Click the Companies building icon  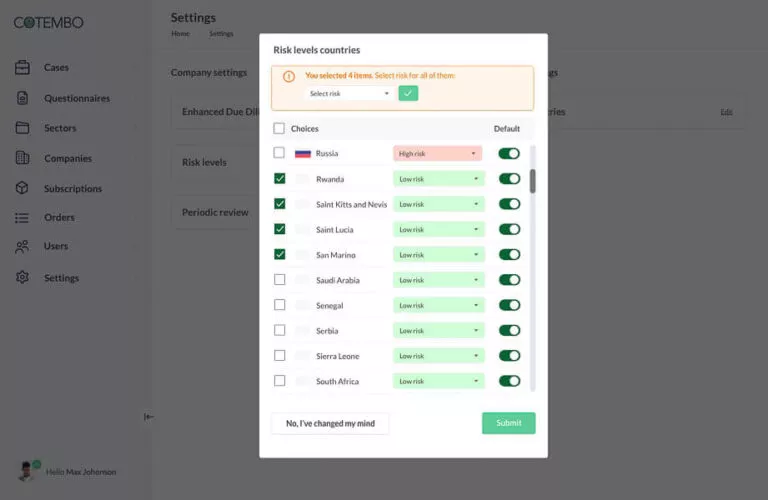pyautogui.click(x=22, y=158)
